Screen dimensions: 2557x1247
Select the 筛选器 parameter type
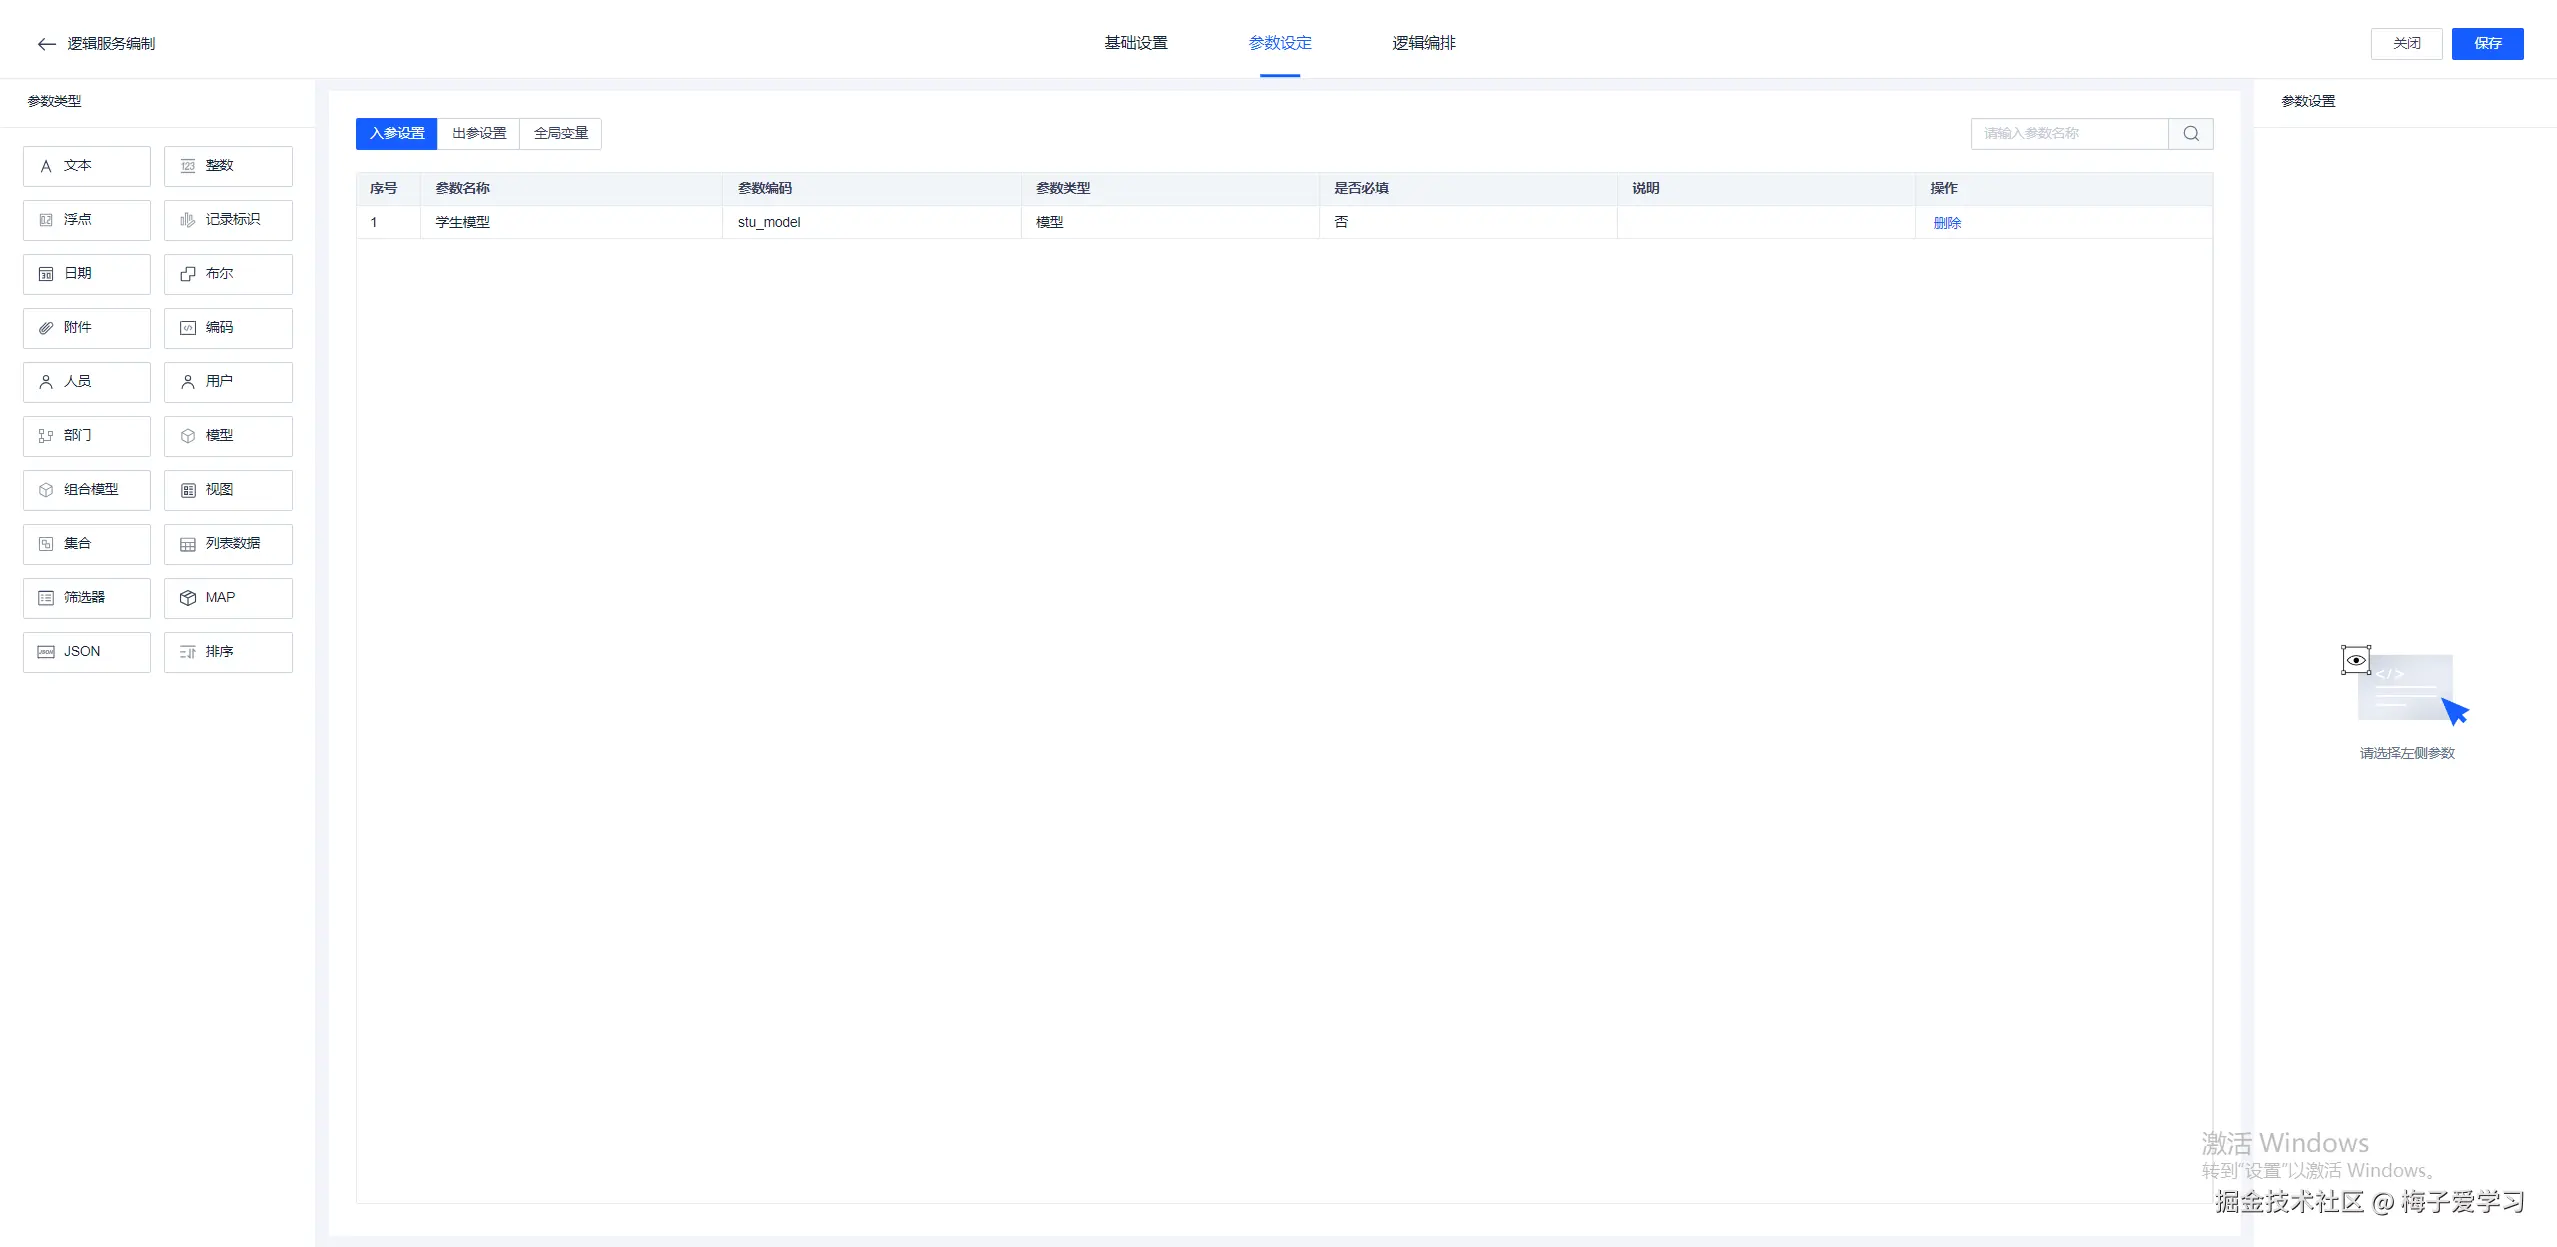pos(87,598)
